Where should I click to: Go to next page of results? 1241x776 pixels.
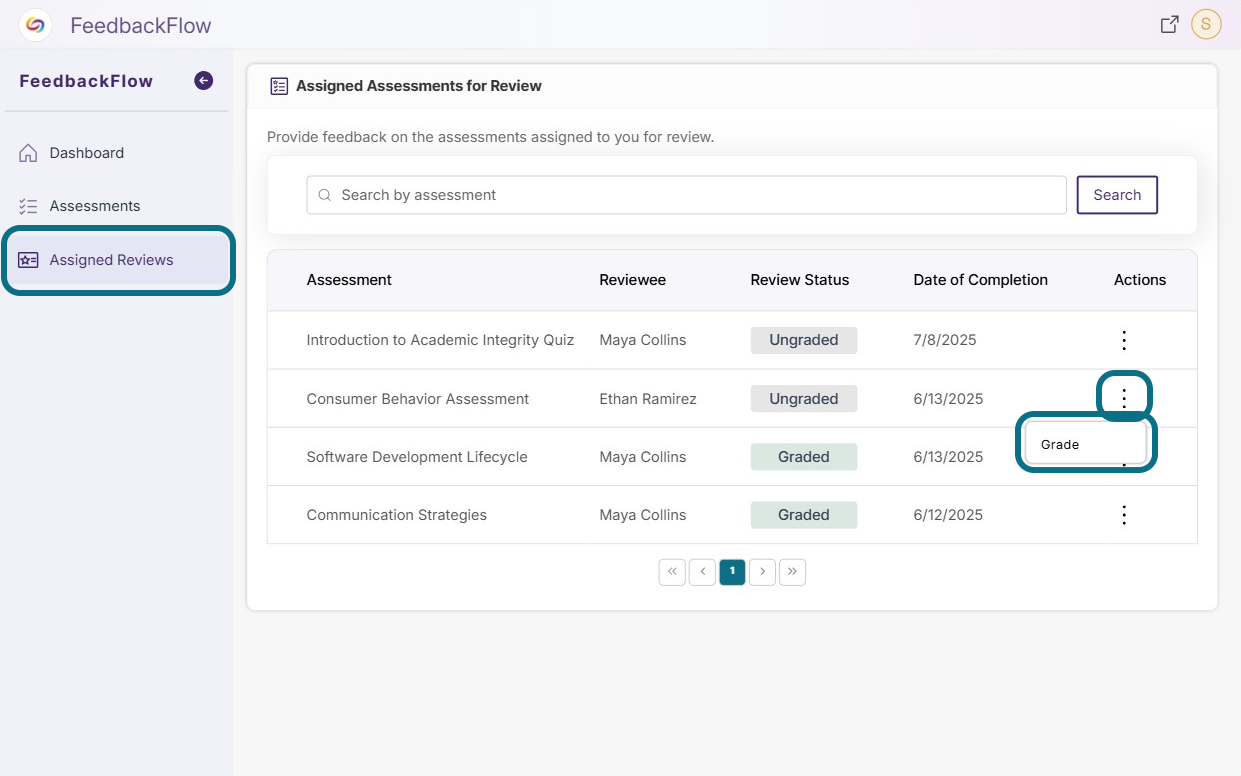pyautogui.click(x=762, y=571)
